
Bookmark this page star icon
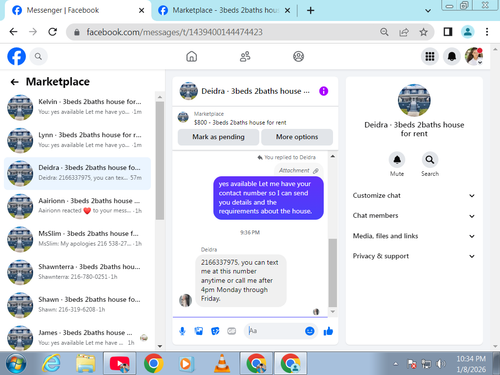coord(423,32)
